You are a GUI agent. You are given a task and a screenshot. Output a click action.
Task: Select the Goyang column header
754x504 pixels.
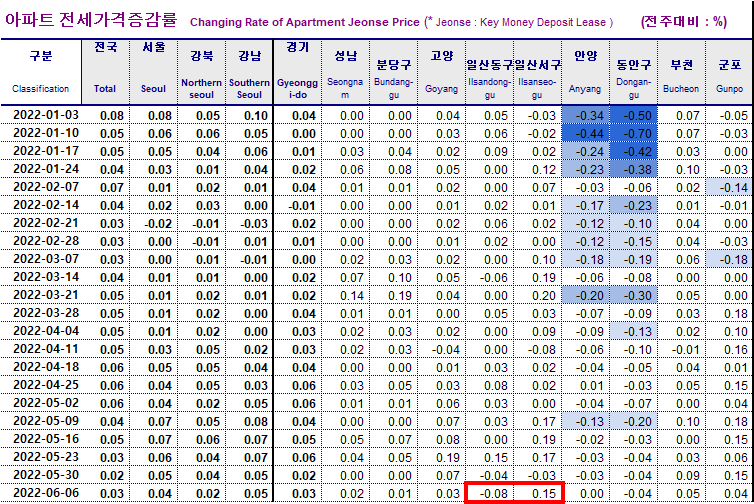click(x=441, y=72)
